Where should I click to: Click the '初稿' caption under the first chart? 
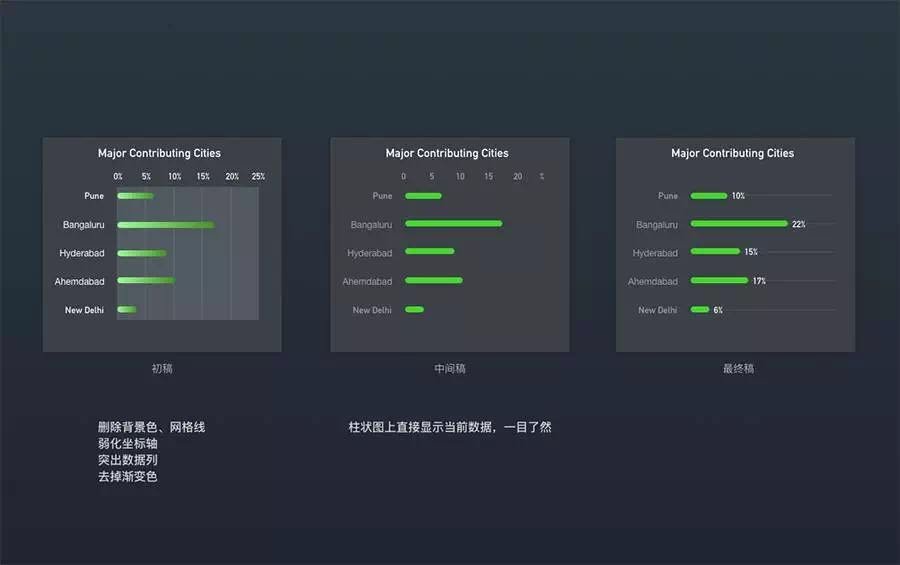pos(162,369)
